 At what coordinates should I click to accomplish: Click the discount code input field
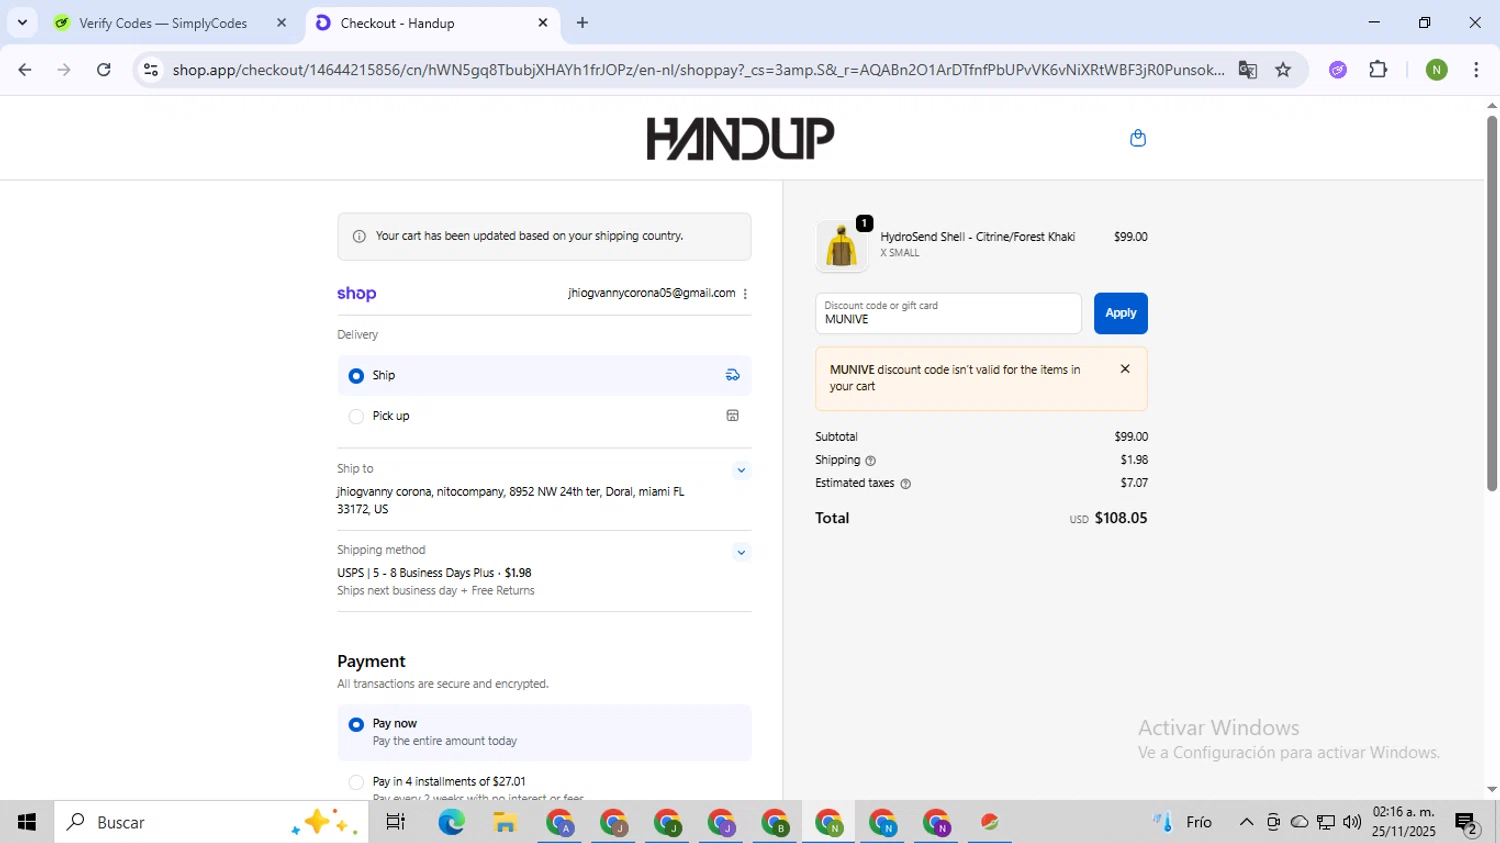(x=948, y=313)
